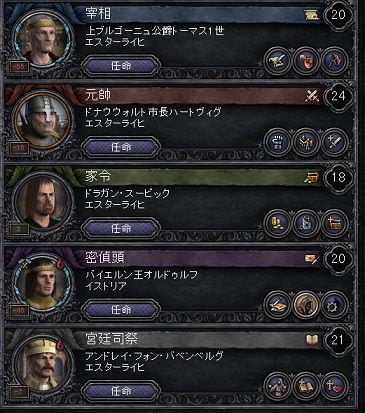The height and width of the screenshot is (413, 365).
Task: Click the 任命 button for 宰相
Action: [x=121, y=66]
